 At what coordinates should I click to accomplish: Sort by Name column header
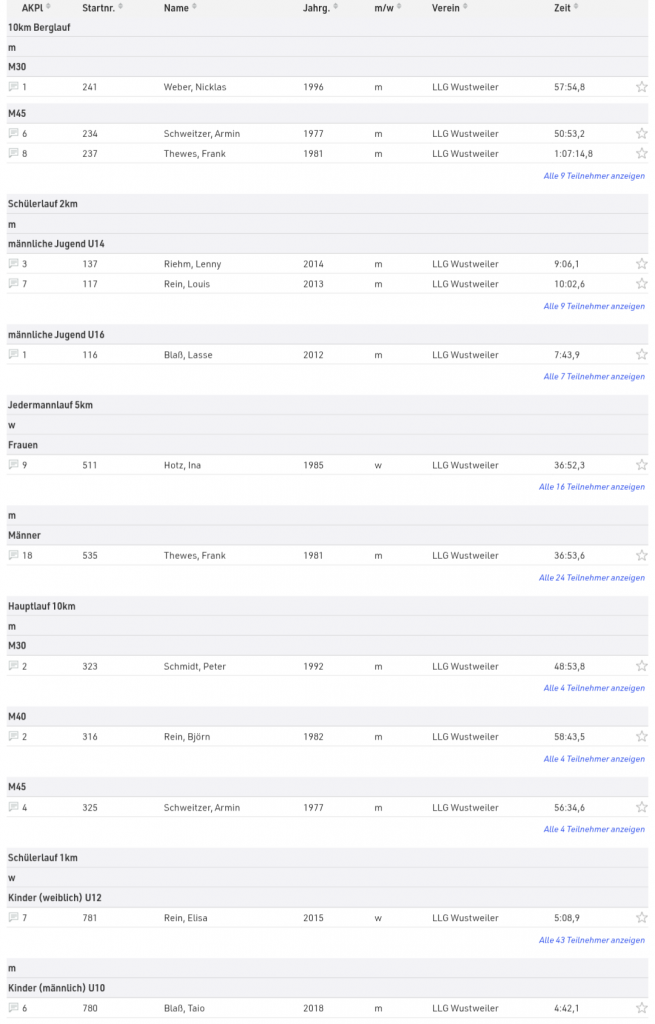(179, 8)
